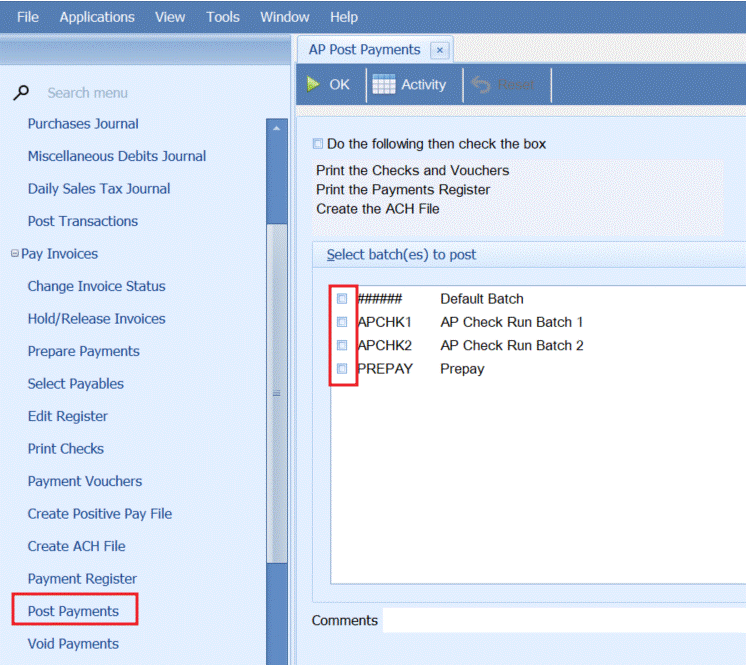Open Post Payments in sidebar
The image size is (746, 665).
[73, 611]
